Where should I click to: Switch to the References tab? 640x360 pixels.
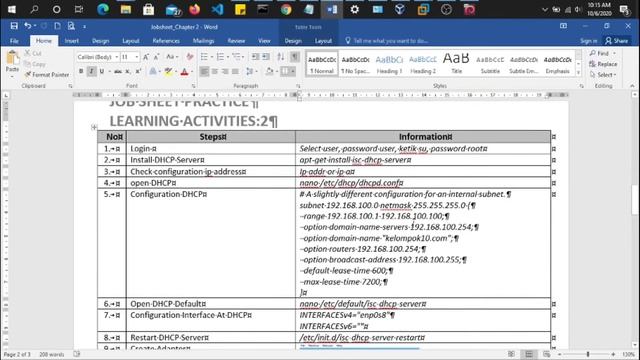click(166, 41)
